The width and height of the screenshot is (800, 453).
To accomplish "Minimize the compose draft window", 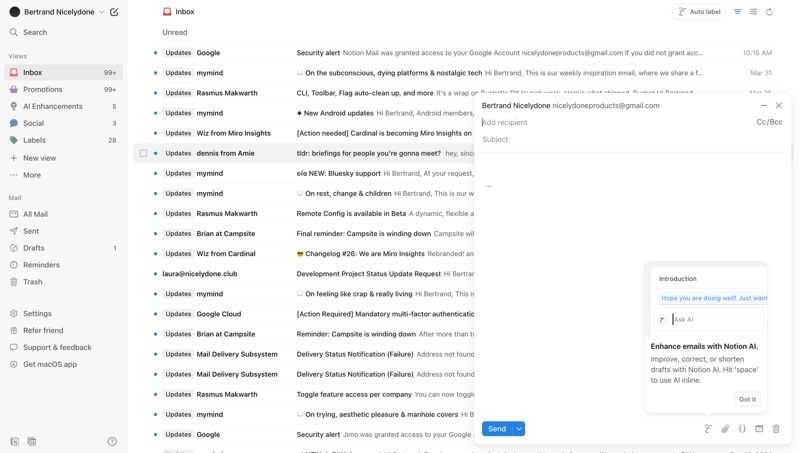I will [764, 106].
